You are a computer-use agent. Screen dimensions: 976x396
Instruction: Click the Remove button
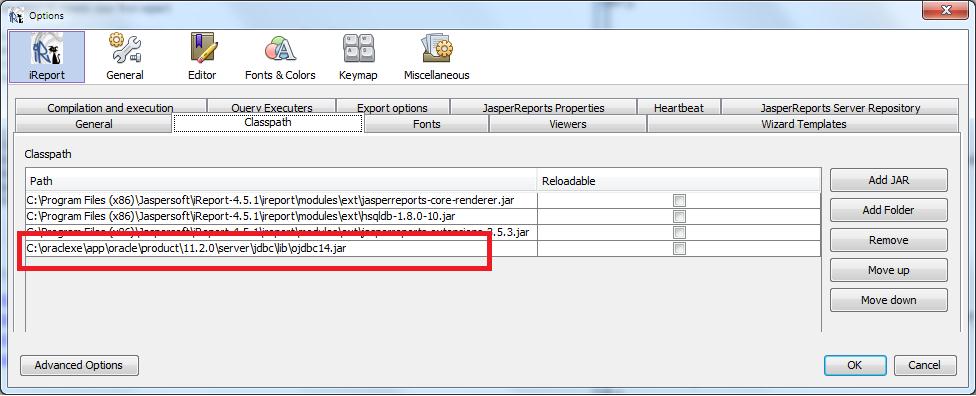[x=888, y=240]
